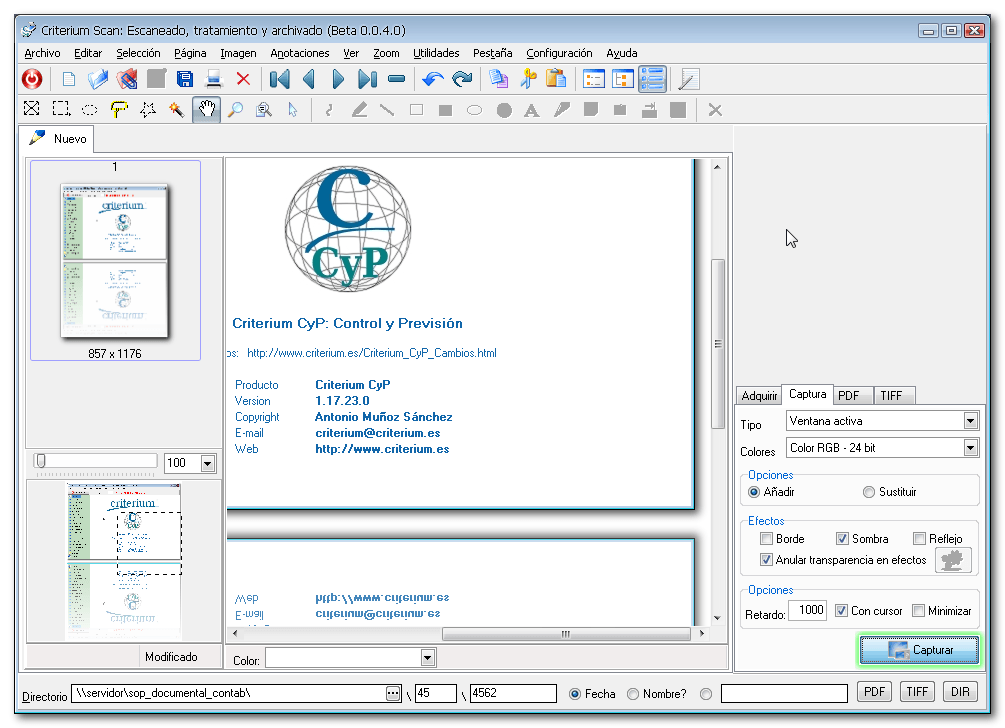Image resolution: width=1005 pixels, height=728 pixels.
Task: Select the rectangular selection tool
Action: click(x=61, y=110)
